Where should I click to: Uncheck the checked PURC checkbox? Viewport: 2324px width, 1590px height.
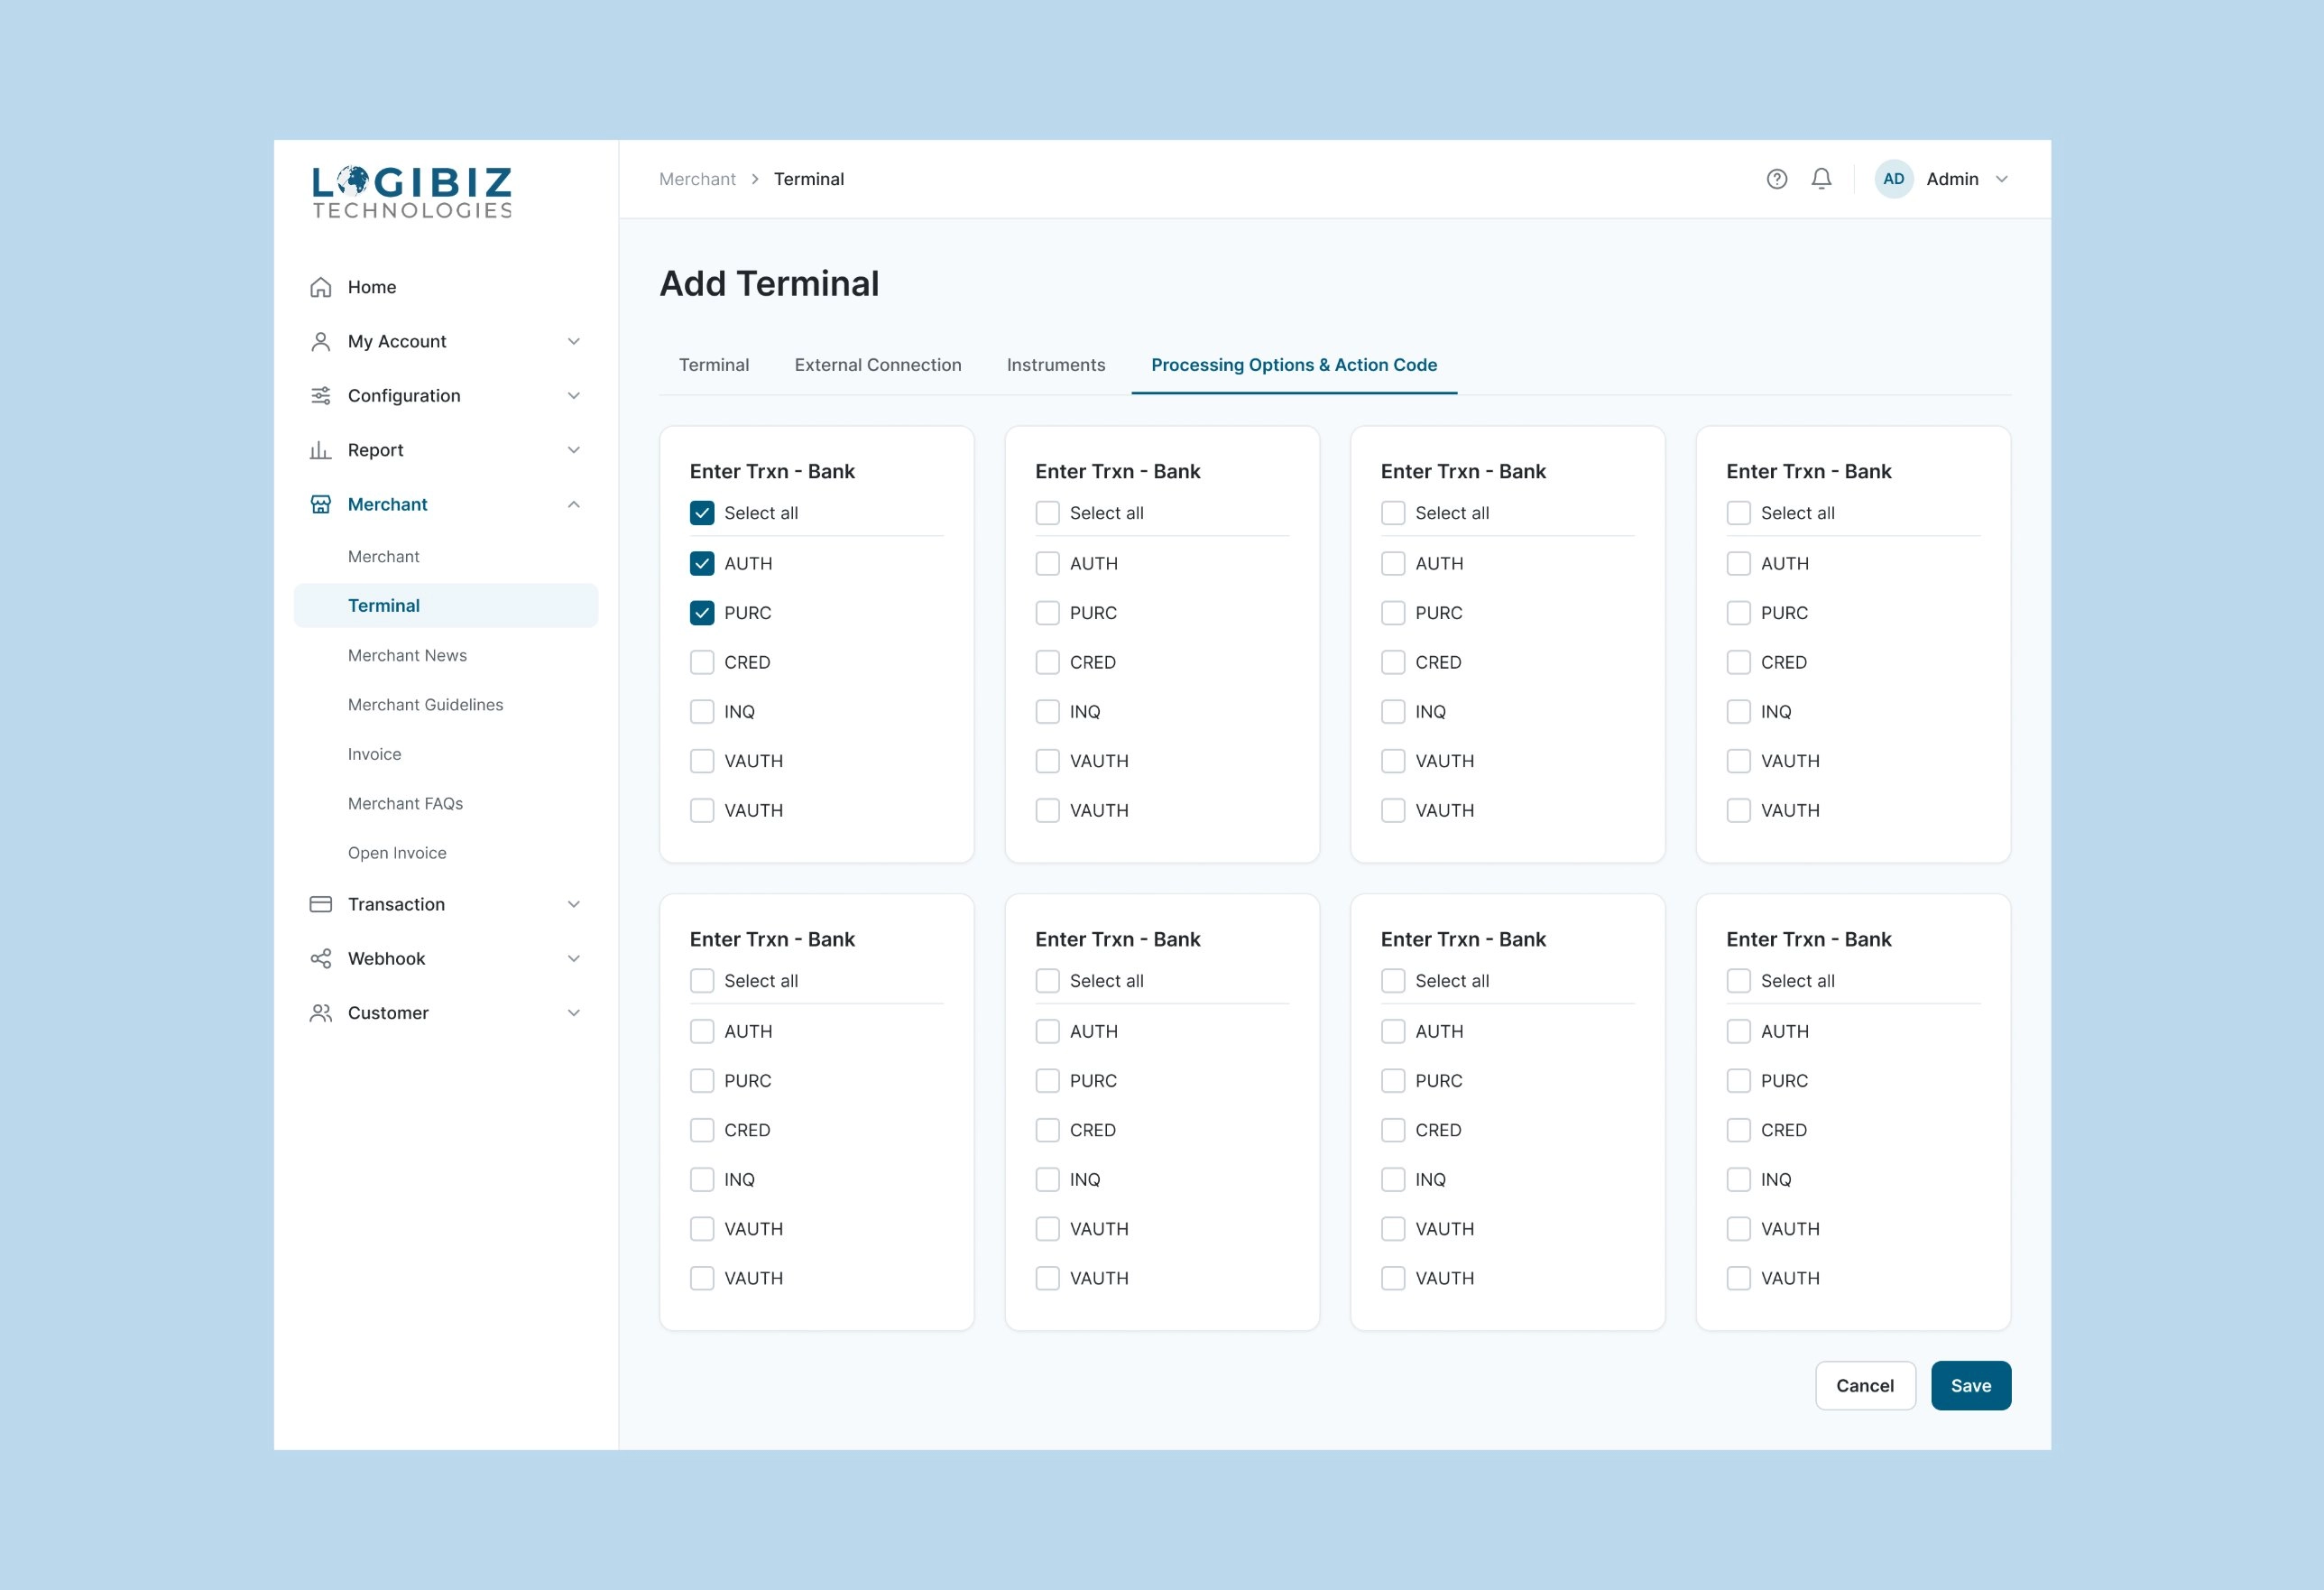[702, 613]
